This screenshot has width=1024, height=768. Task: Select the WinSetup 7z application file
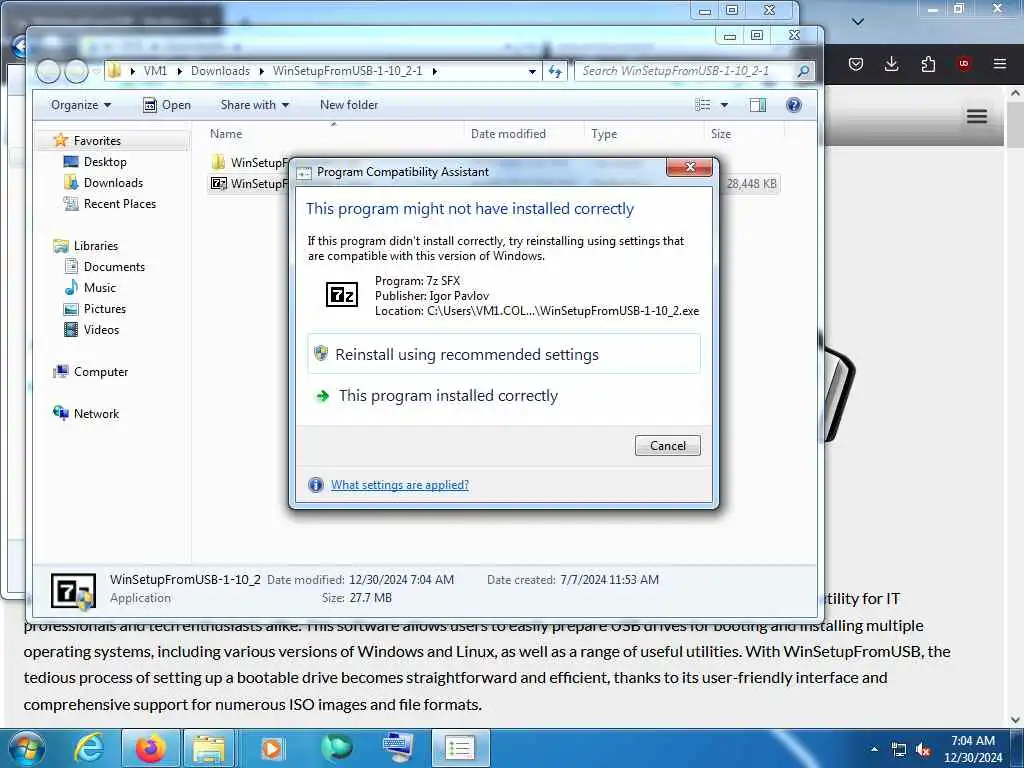[x=248, y=184]
